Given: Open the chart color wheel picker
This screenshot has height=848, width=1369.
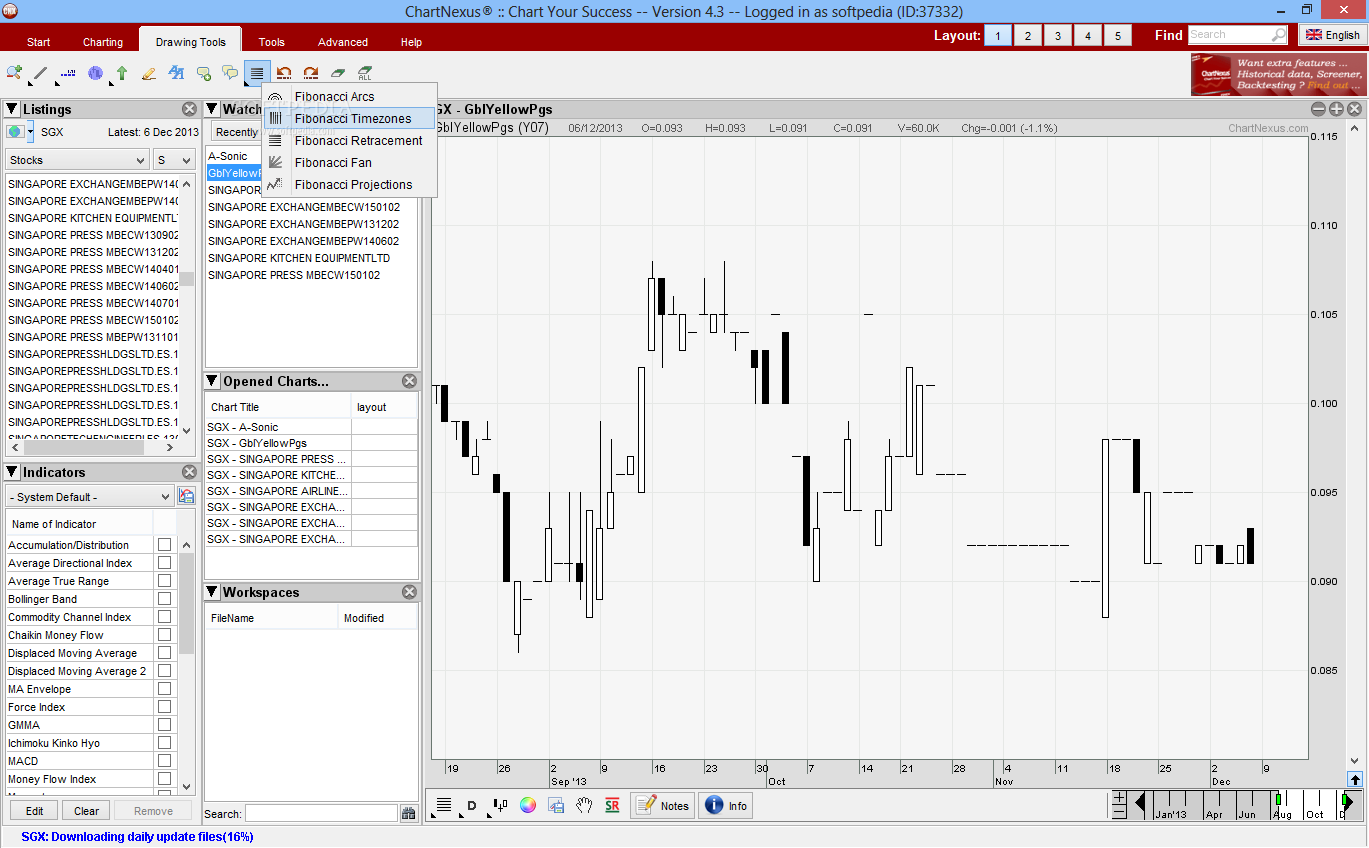Looking at the screenshot, I should point(528,806).
